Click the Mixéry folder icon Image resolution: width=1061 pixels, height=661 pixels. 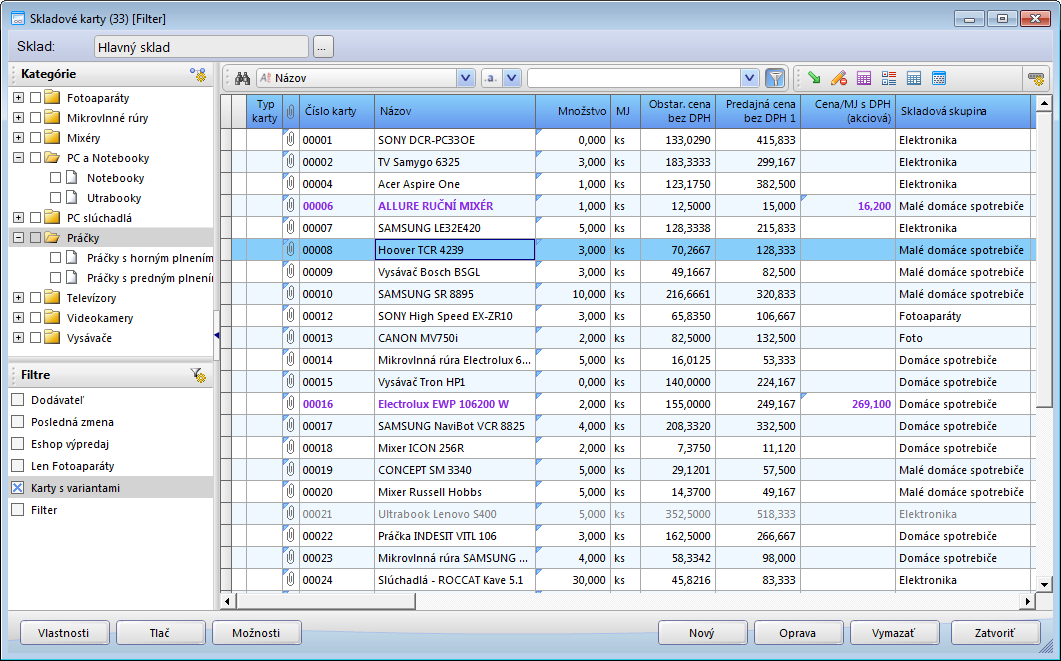tap(52, 138)
